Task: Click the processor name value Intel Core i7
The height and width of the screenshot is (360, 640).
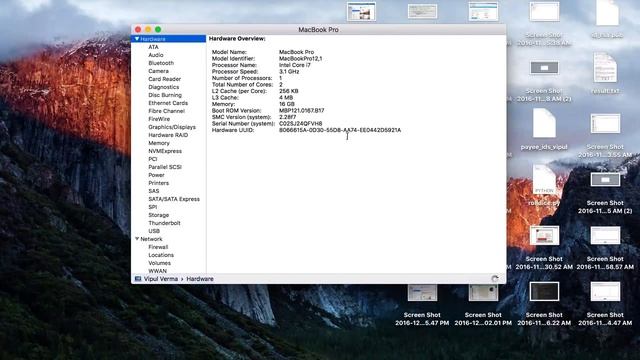Action: coord(294,65)
